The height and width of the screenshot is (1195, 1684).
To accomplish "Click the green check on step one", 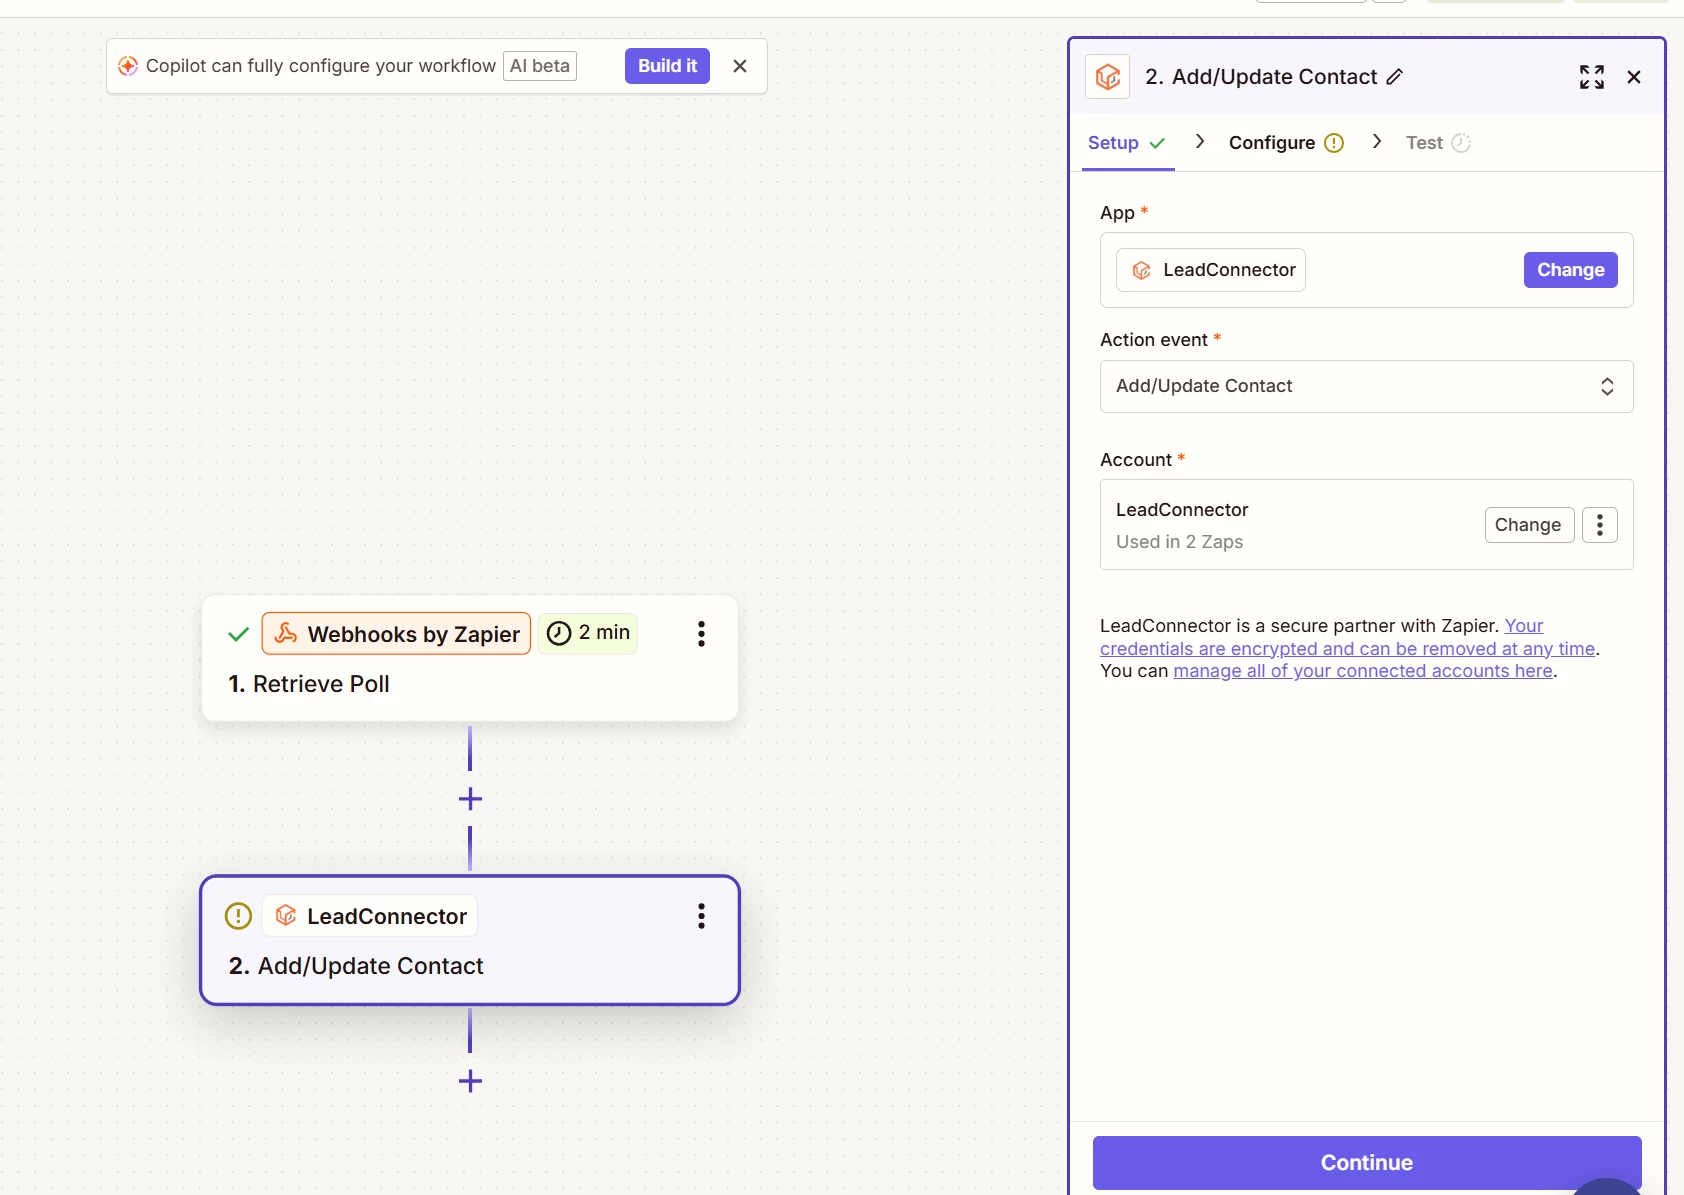I will pyautogui.click(x=238, y=634).
